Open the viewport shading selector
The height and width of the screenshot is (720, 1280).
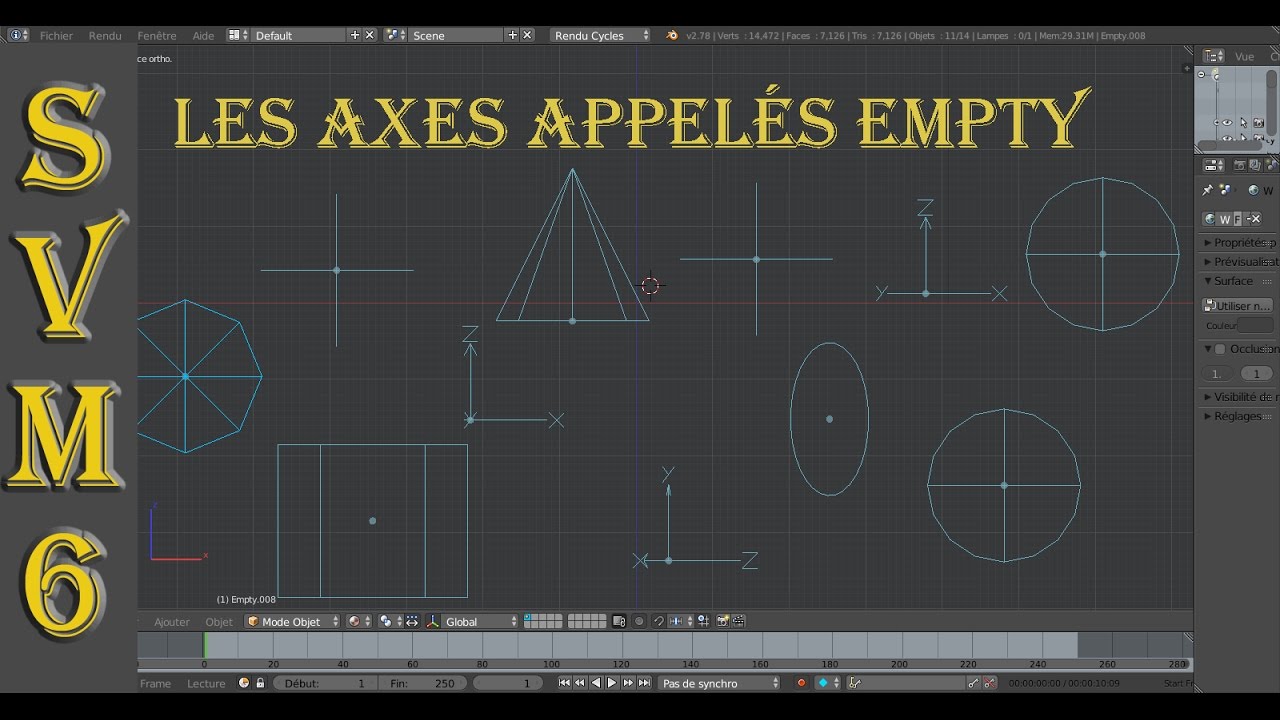(x=359, y=622)
